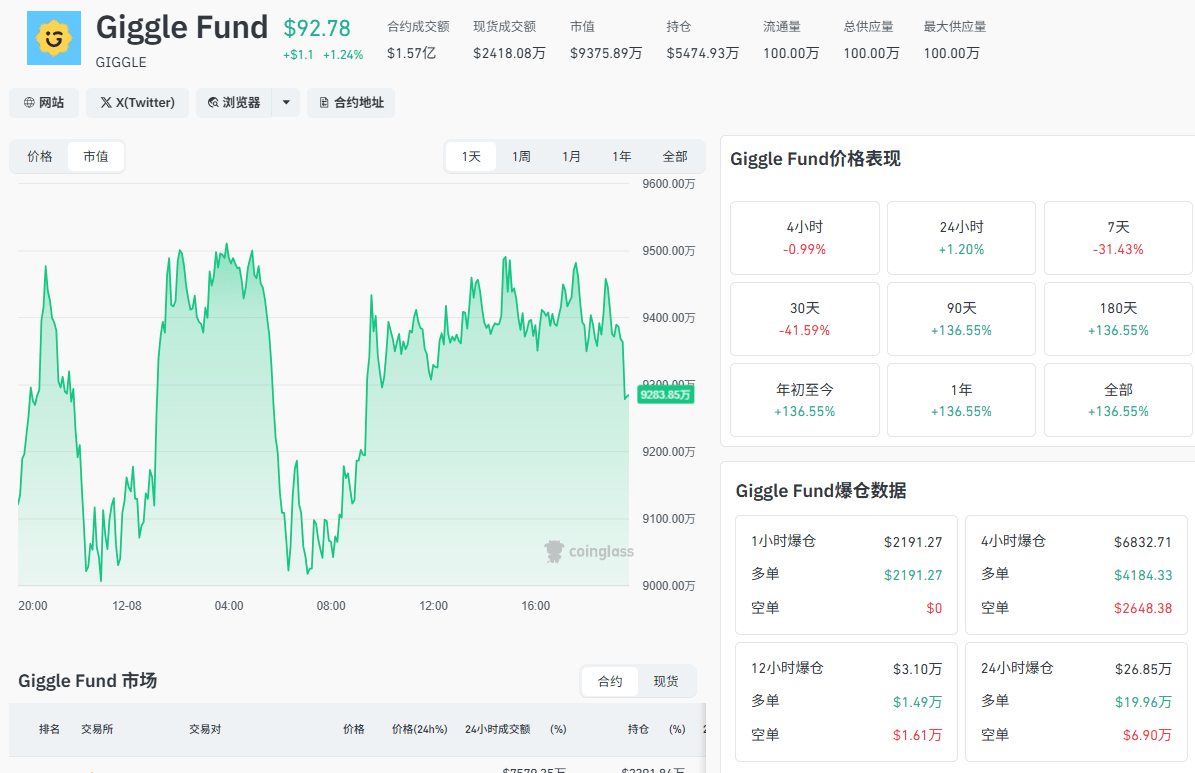Image resolution: width=1195 pixels, height=773 pixels.
Task: Click the 价格(24h%) column header
Action: pyautogui.click(x=419, y=730)
